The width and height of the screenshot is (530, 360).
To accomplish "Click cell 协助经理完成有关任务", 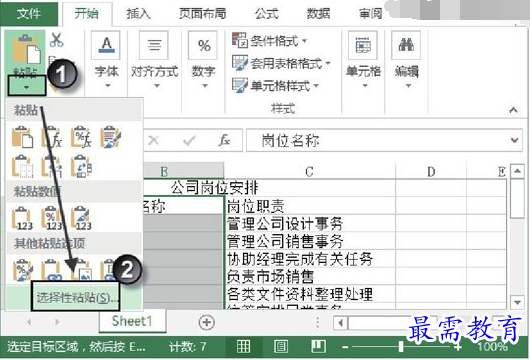I will (310, 259).
